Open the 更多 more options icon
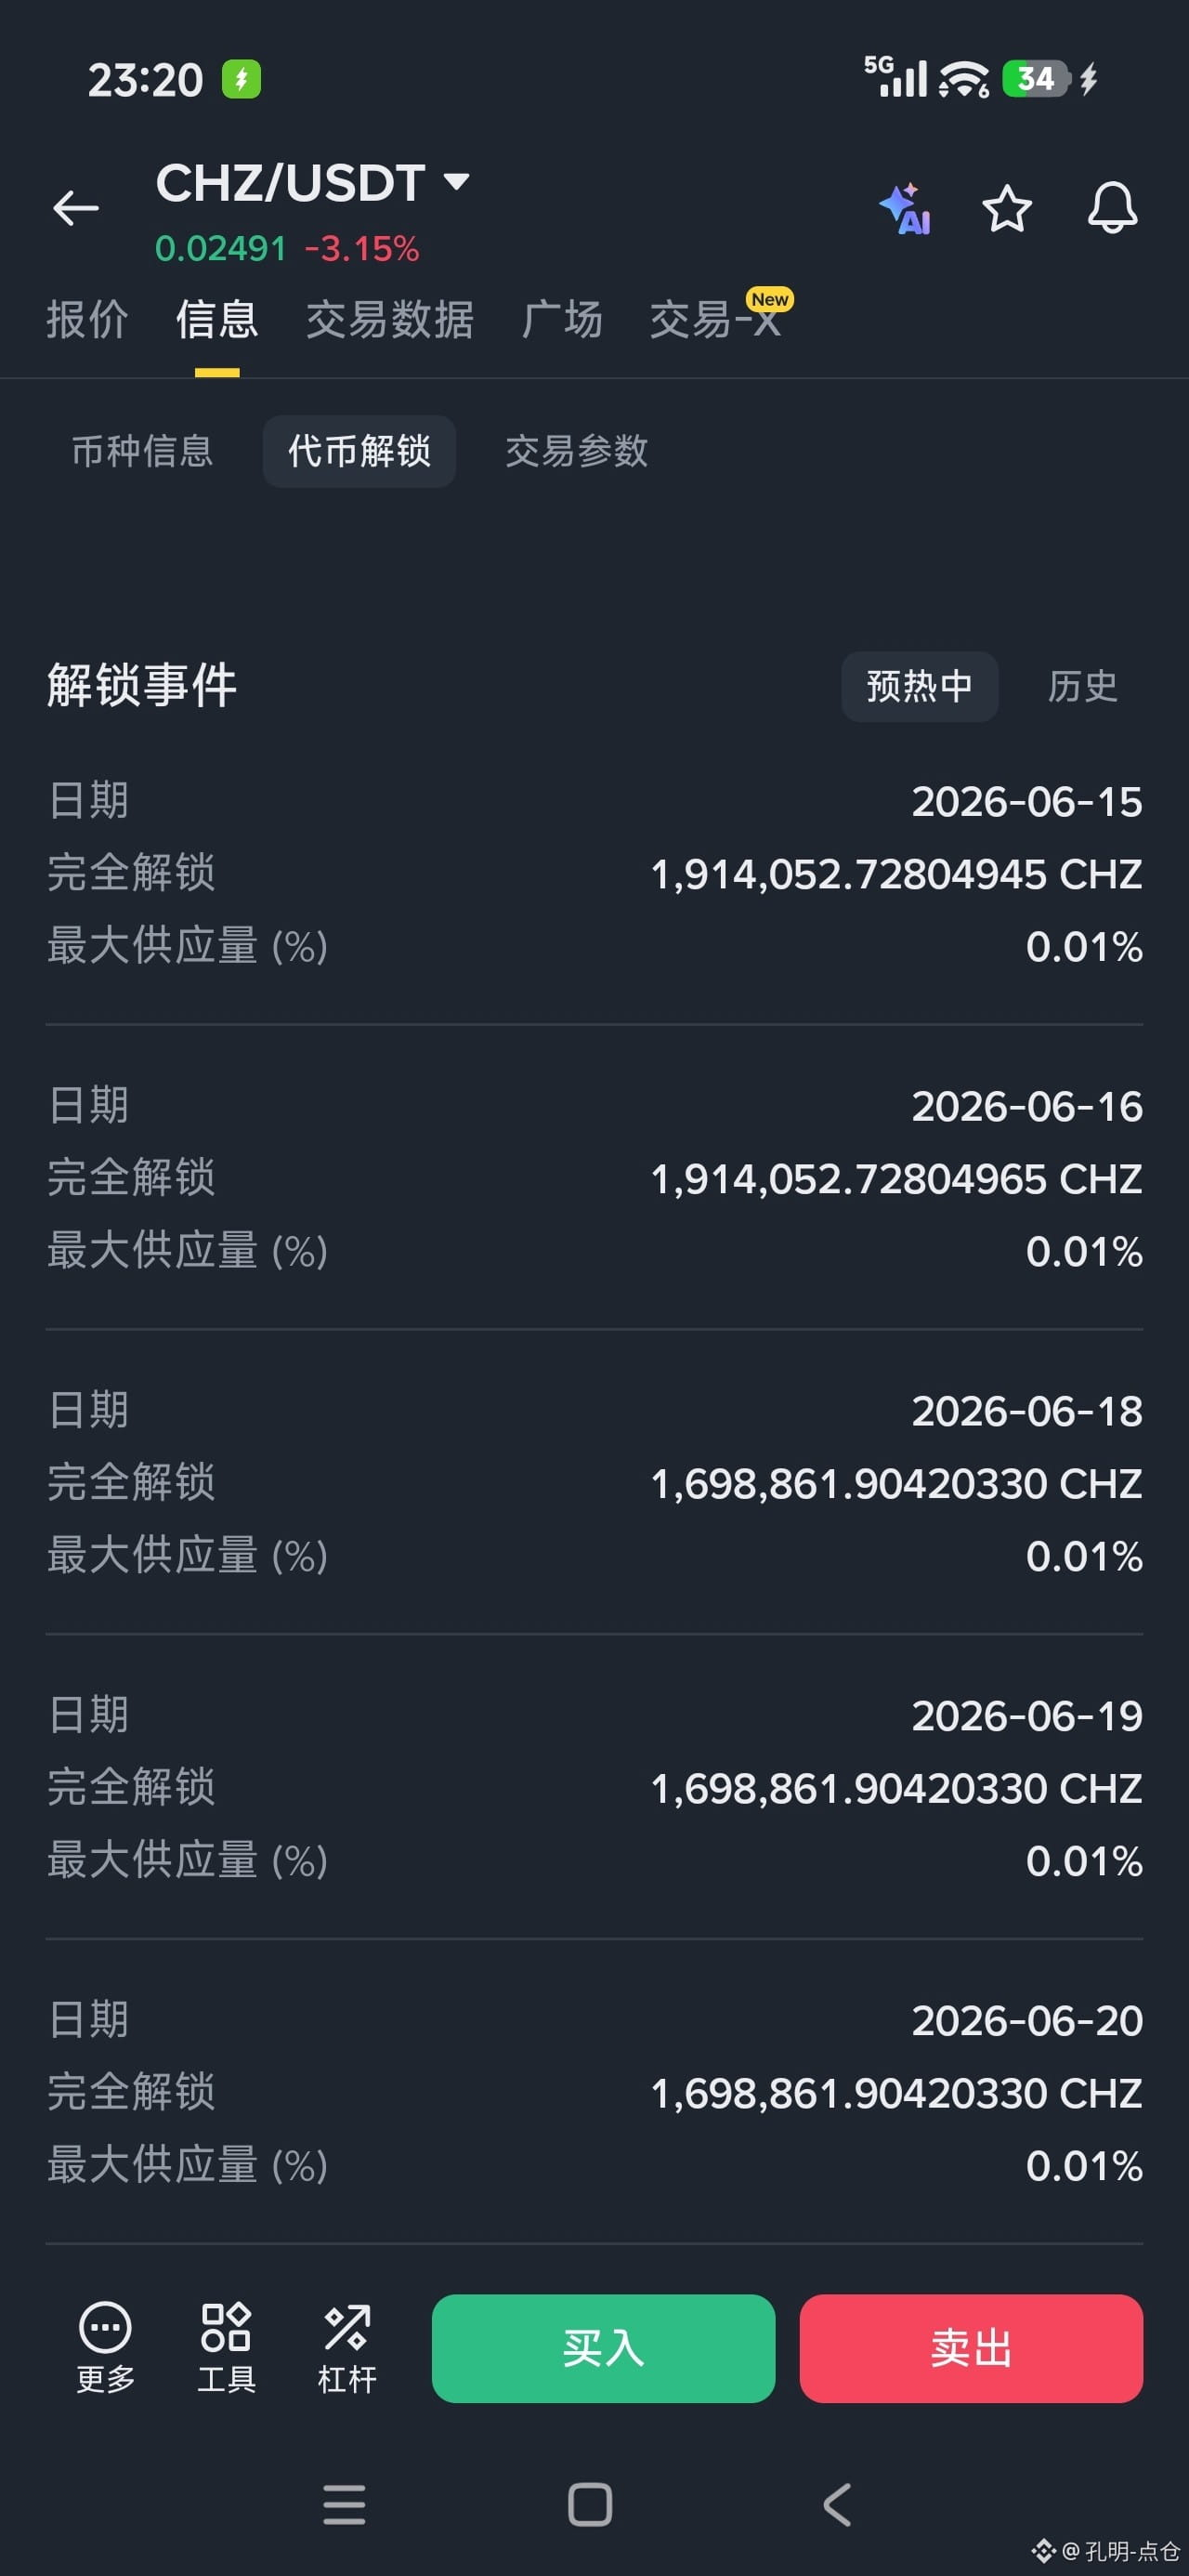The image size is (1189, 2576). coord(105,2347)
